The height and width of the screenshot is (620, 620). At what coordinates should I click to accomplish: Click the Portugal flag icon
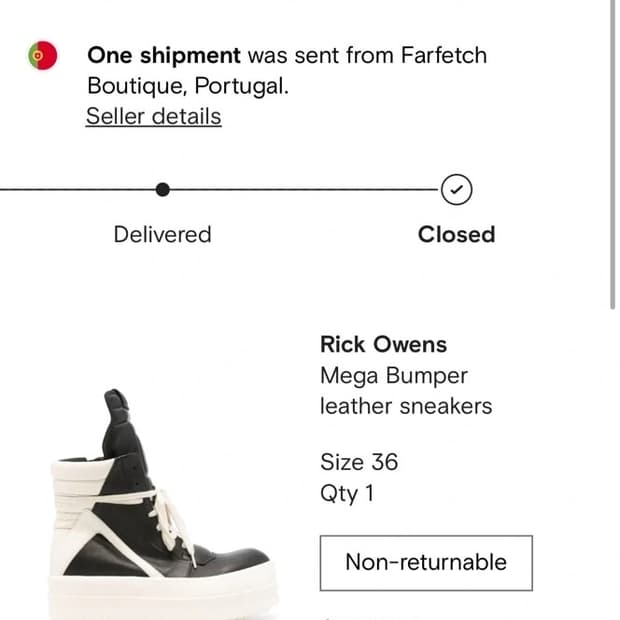43,55
